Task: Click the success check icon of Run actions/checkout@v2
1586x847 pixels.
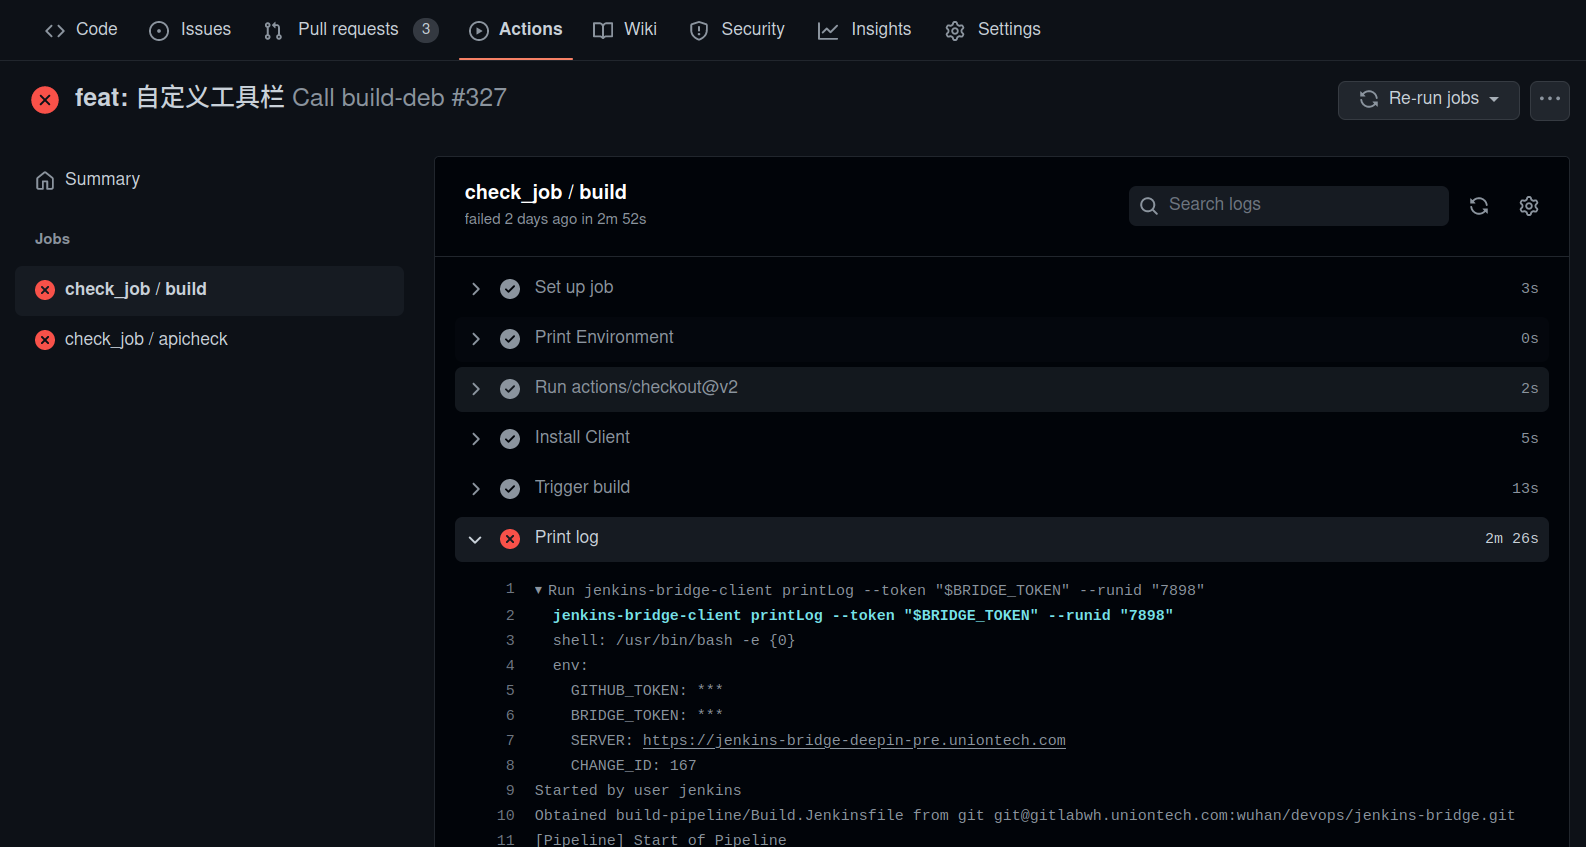Action: tap(510, 389)
